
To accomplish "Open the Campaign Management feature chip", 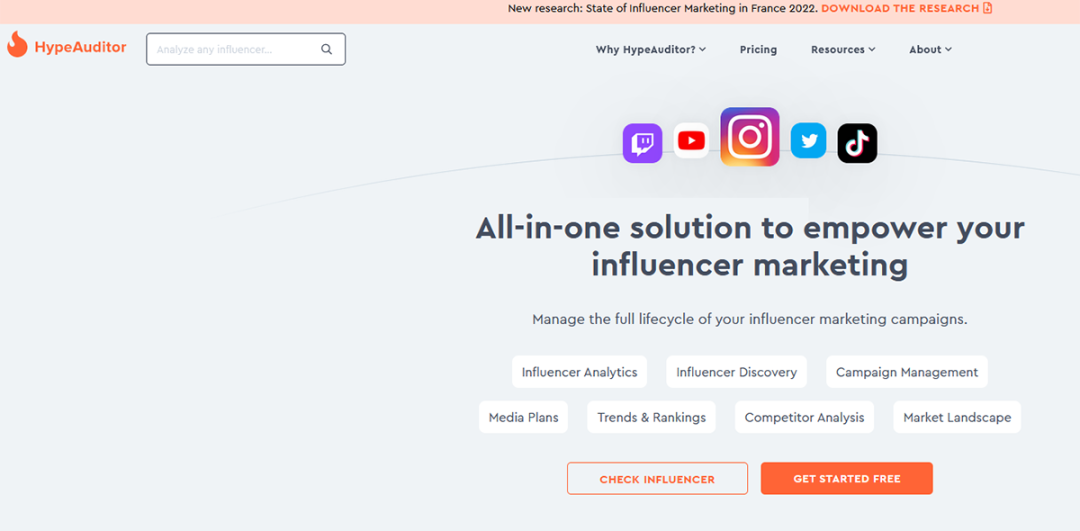I will click(x=907, y=372).
